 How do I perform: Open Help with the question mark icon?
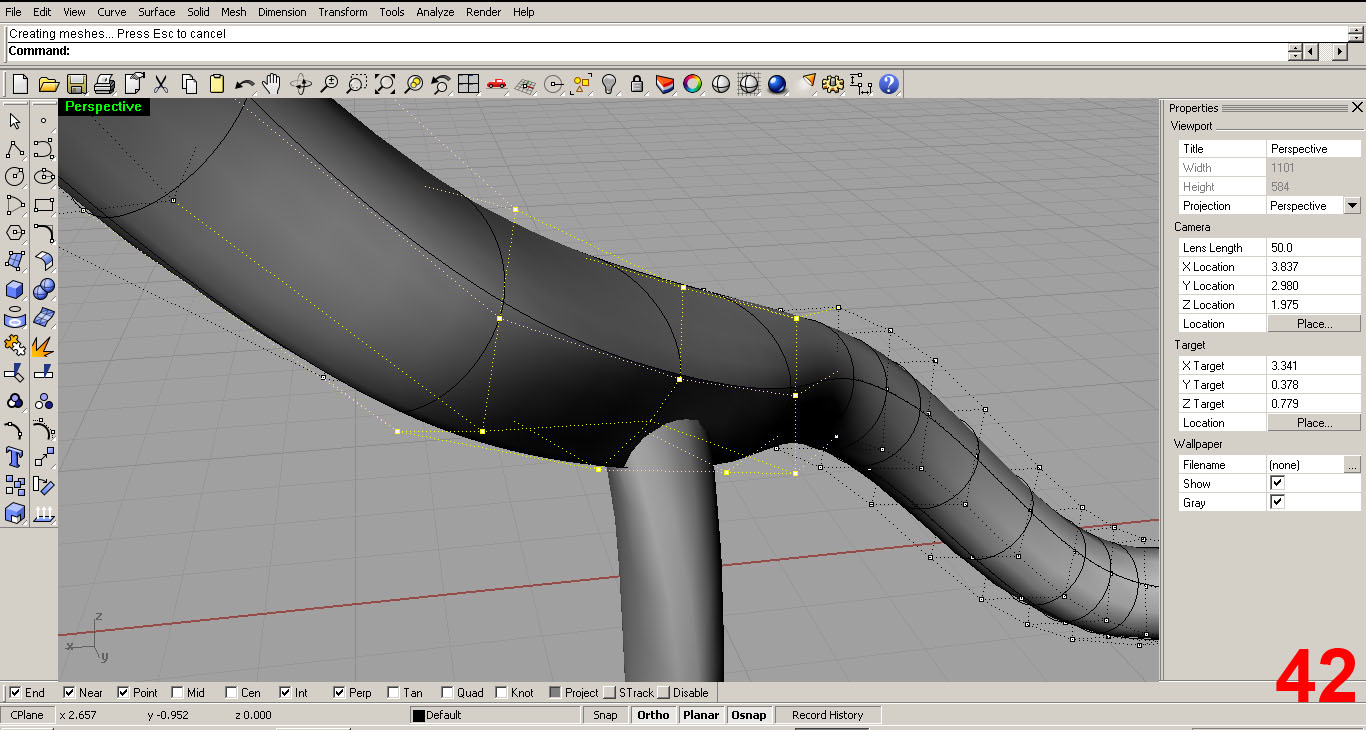pyautogui.click(x=889, y=84)
